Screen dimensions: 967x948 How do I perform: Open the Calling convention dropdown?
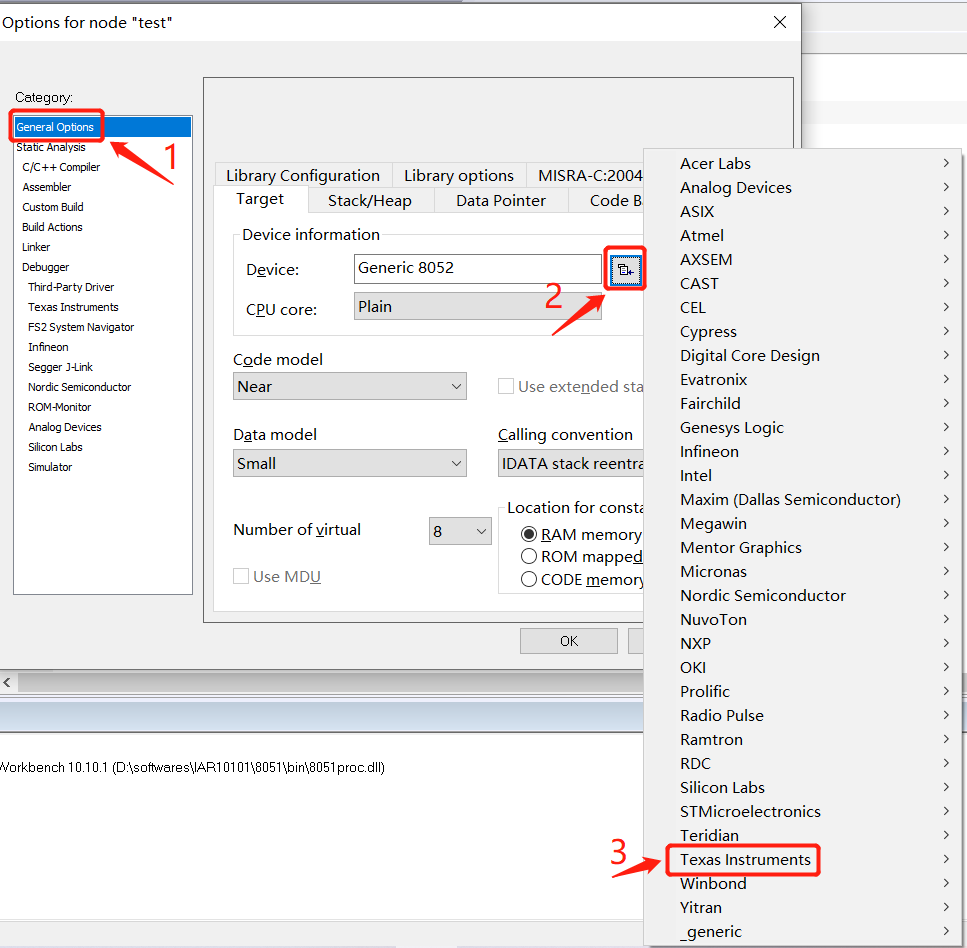571,463
